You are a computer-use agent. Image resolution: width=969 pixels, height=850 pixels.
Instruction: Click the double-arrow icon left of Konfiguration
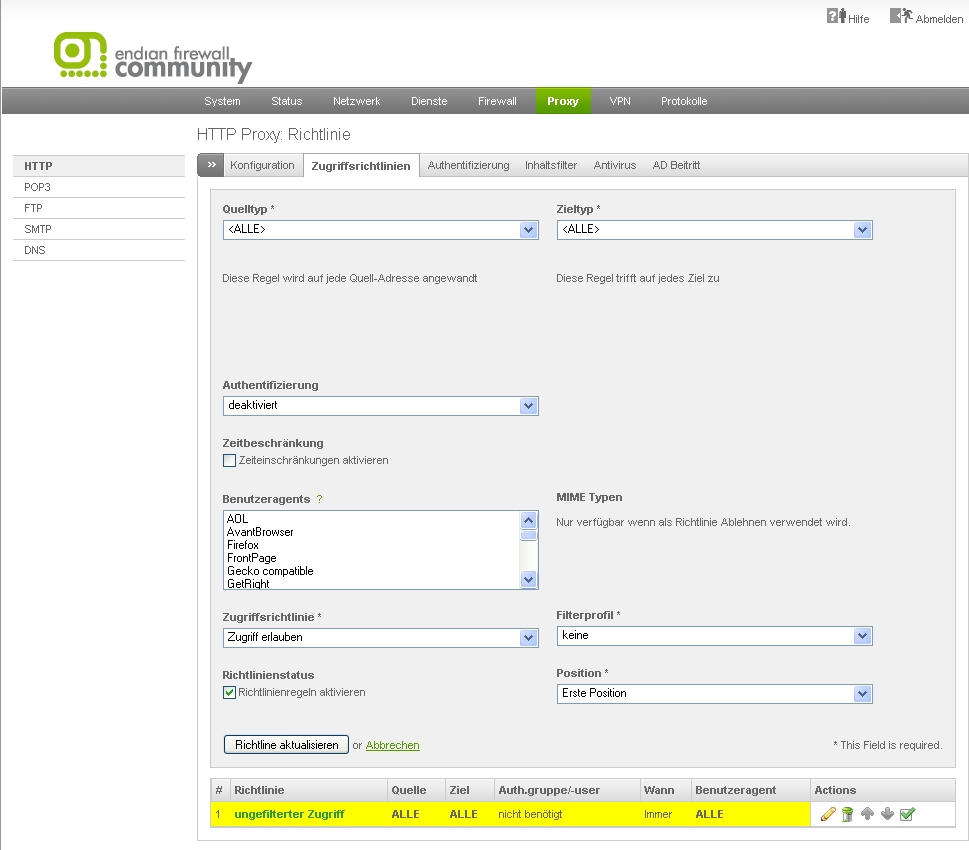pos(211,165)
